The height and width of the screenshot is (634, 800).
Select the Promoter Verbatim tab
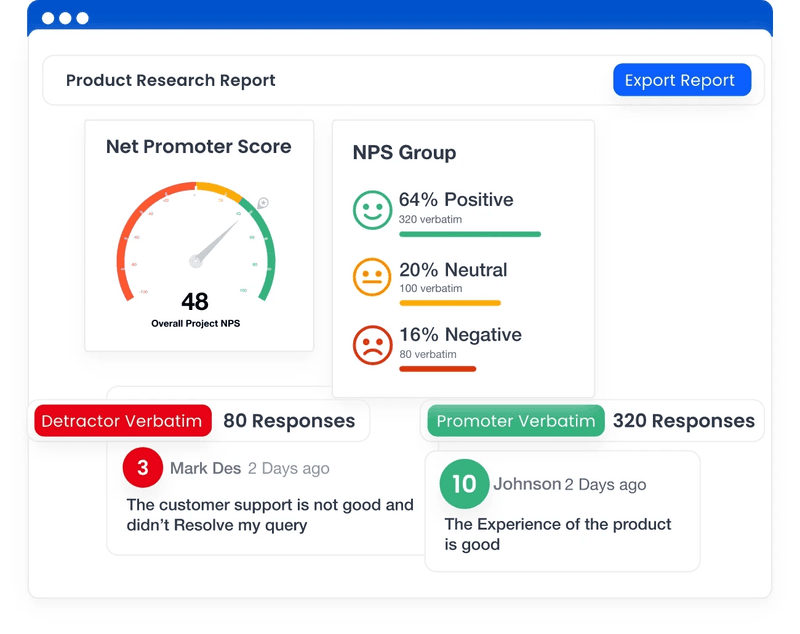516,421
